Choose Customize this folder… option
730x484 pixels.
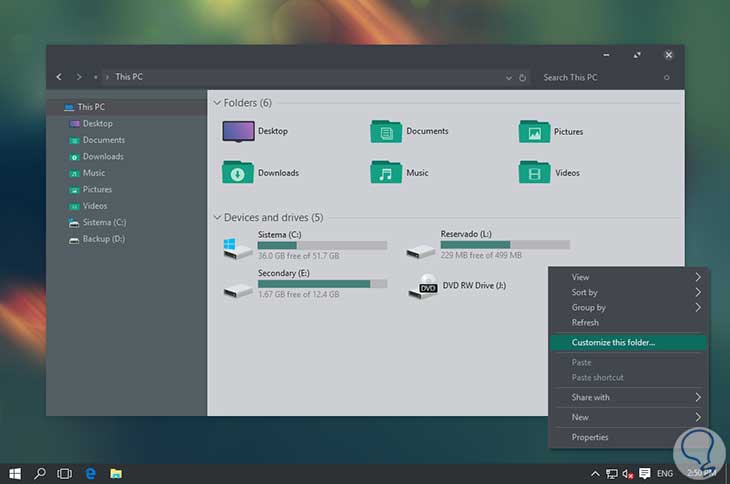click(x=628, y=343)
